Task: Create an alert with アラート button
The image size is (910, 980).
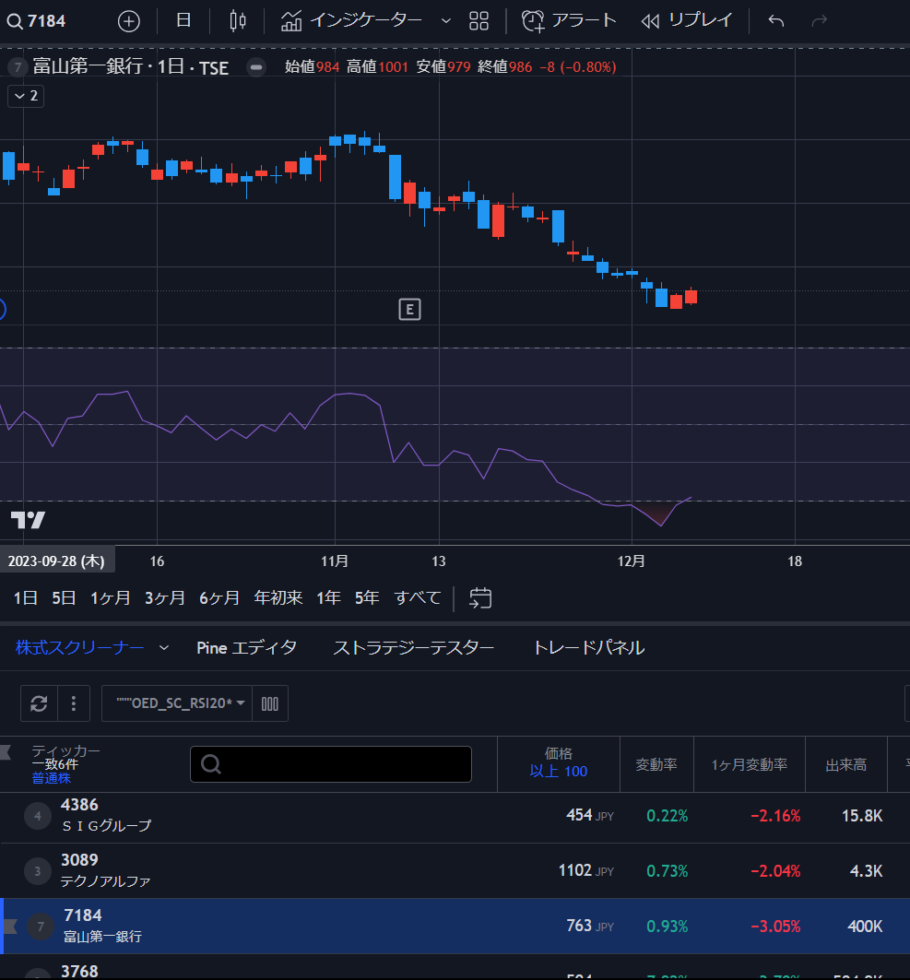Action: pyautogui.click(x=569, y=21)
